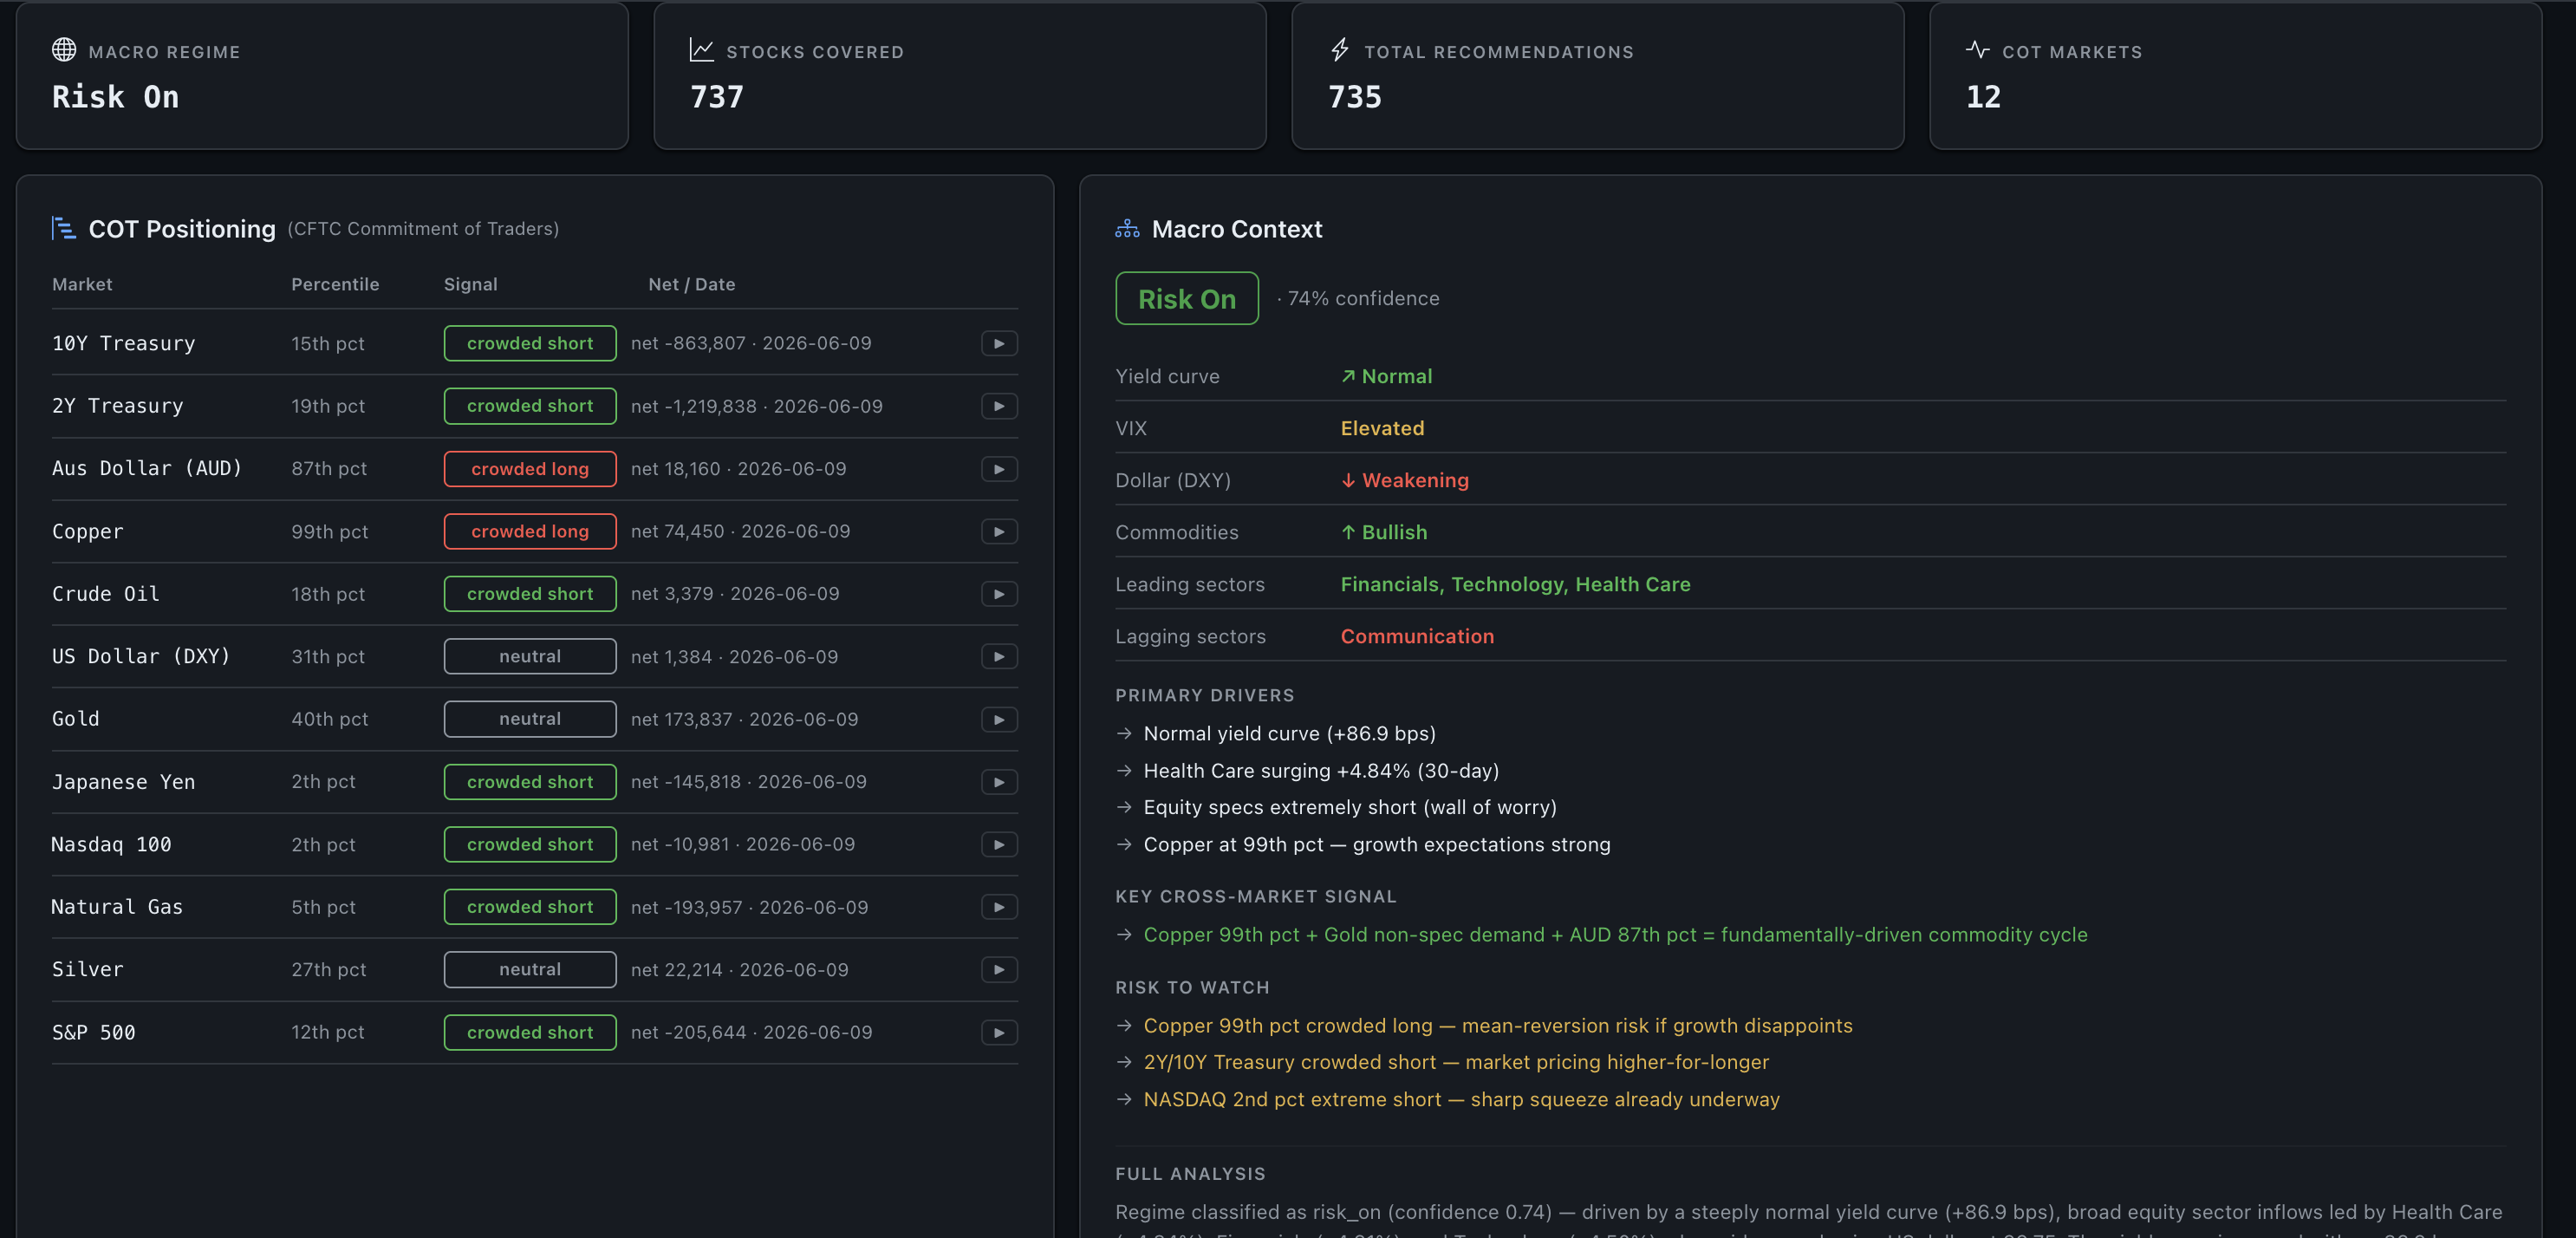2576x1238 pixels.
Task: Open the Financials leading sector link
Action: 1391,584
